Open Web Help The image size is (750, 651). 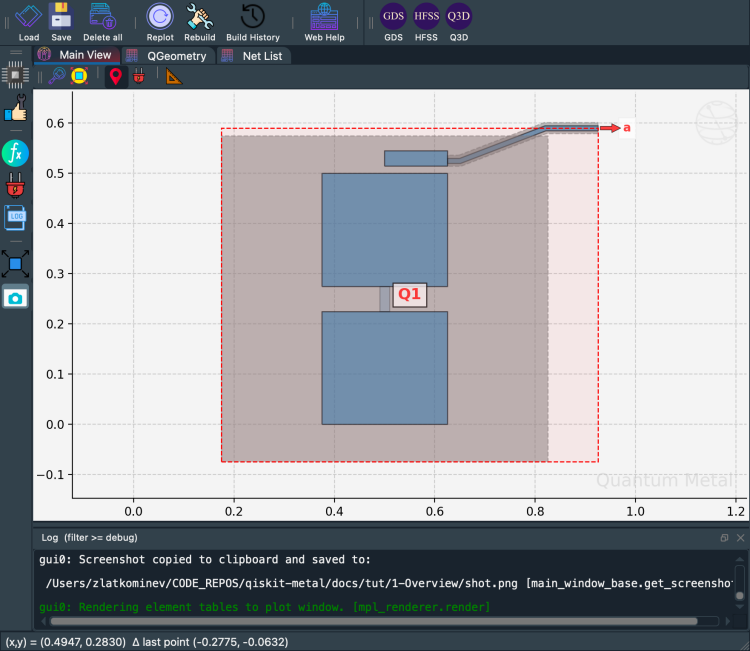[x=324, y=17]
